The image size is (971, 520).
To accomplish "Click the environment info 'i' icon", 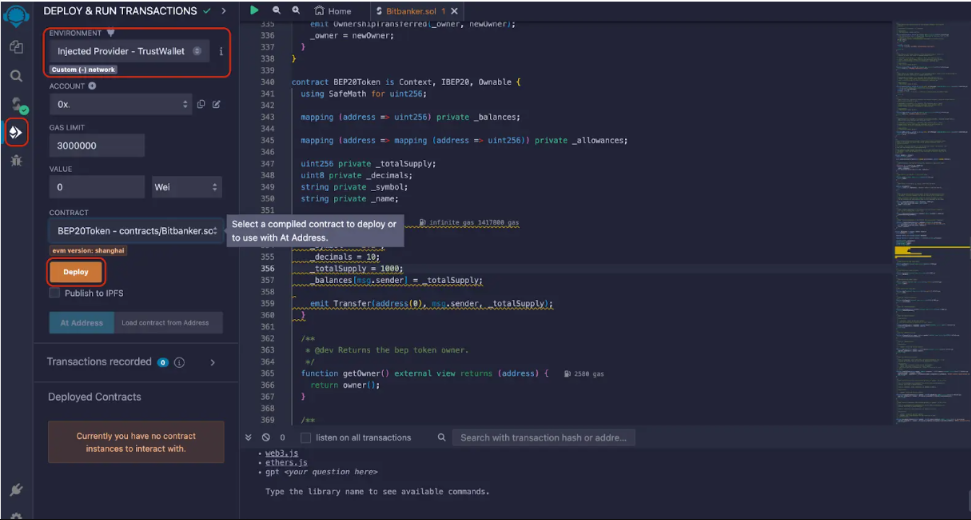I will pyautogui.click(x=221, y=51).
